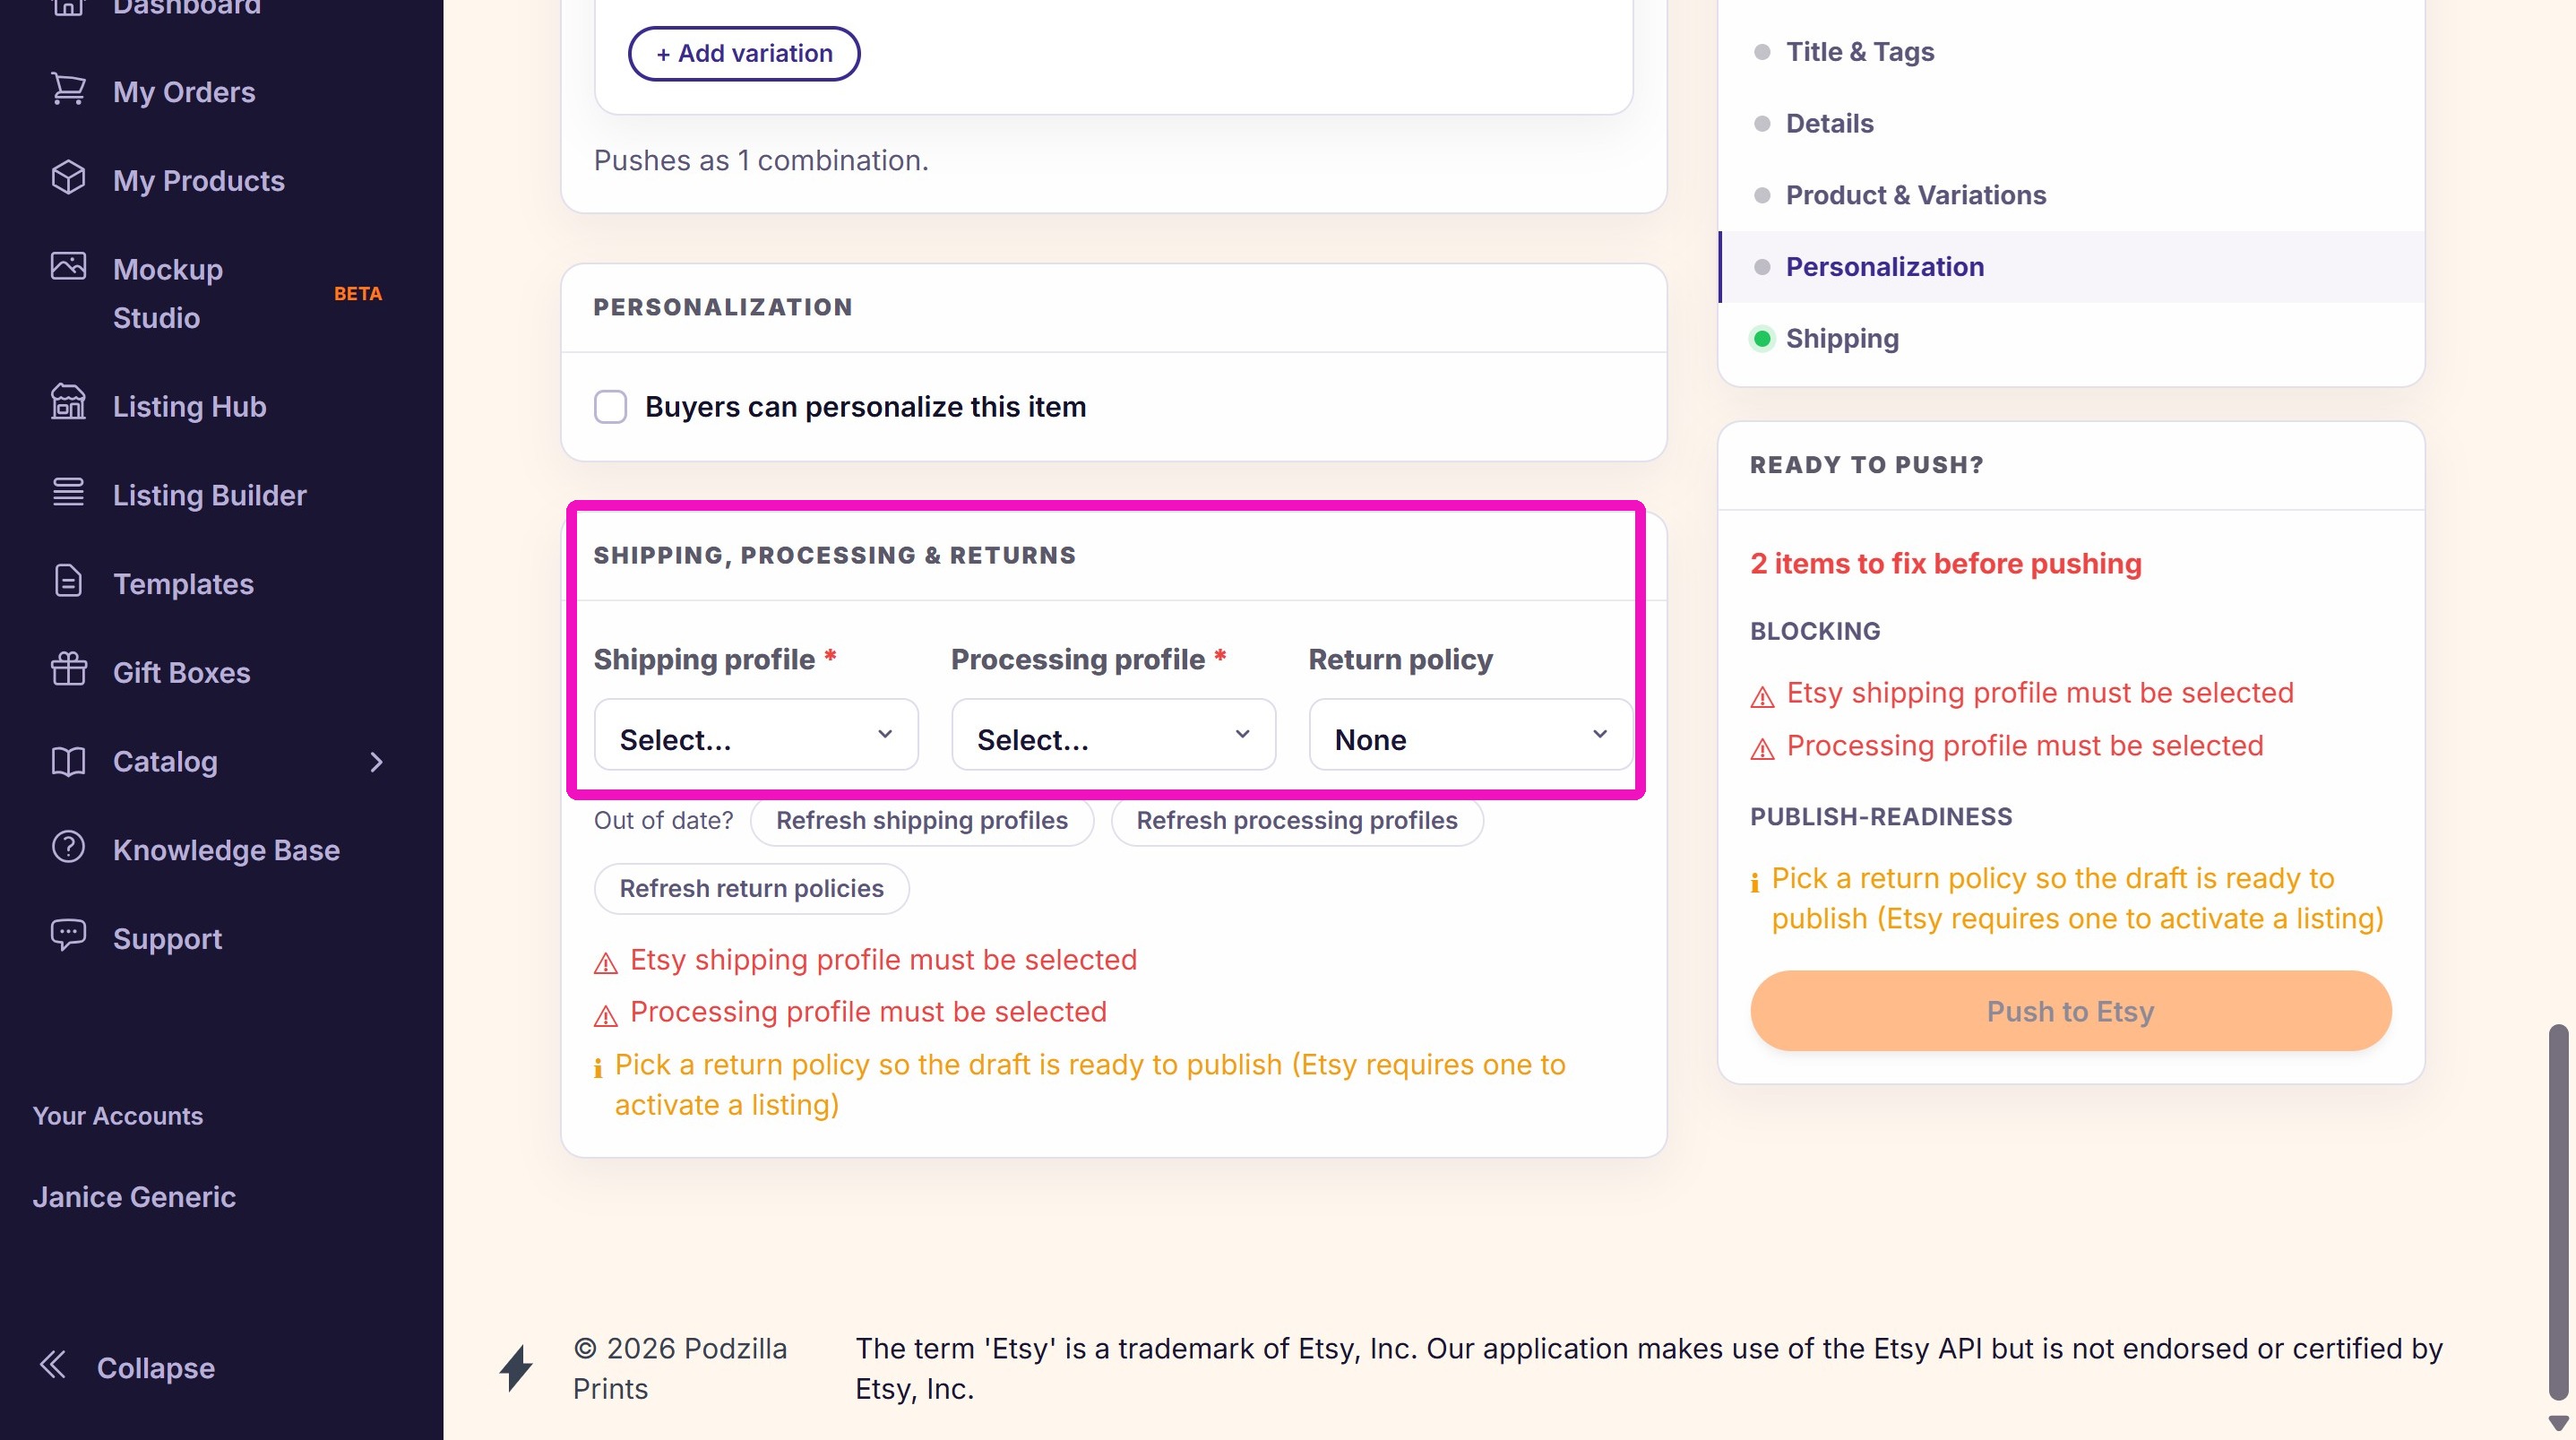Viewport: 2576px width, 1440px height.
Task: Jump to Product & Variations section
Action: pos(1915,195)
